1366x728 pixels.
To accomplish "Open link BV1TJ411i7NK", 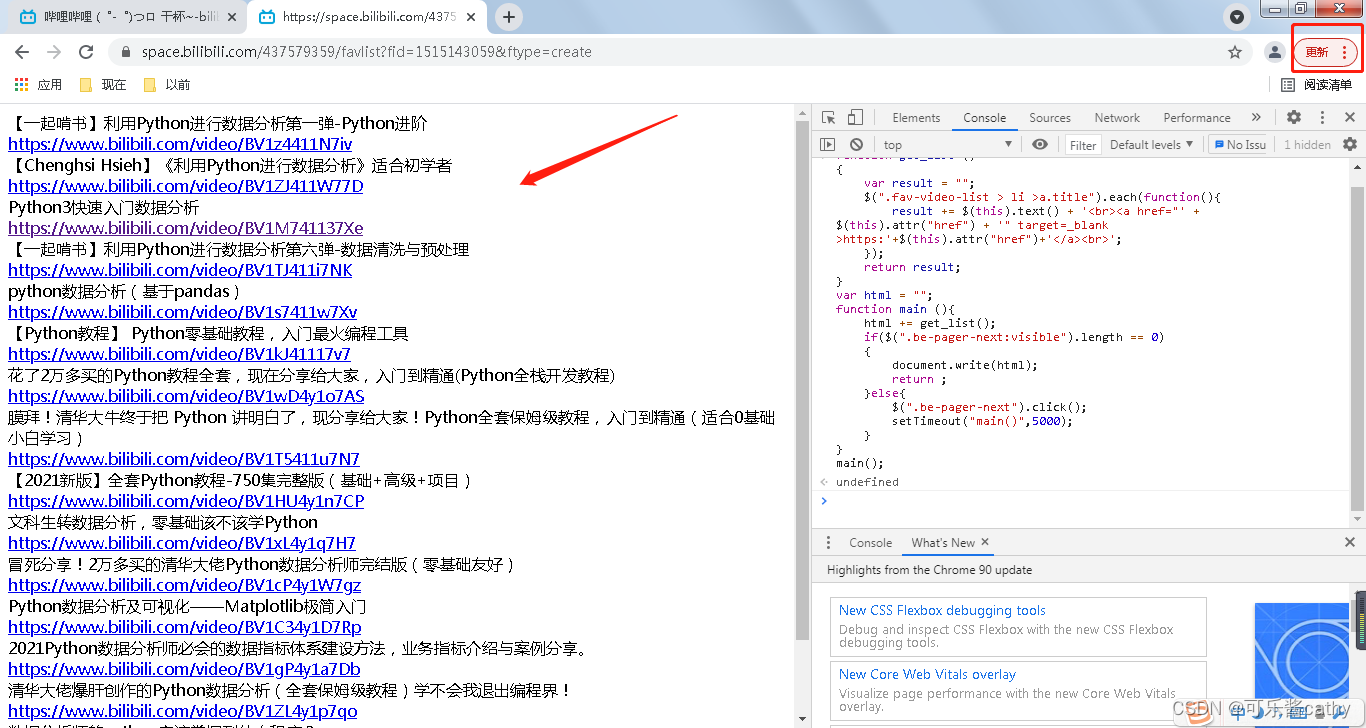I will pyautogui.click(x=180, y=270).
